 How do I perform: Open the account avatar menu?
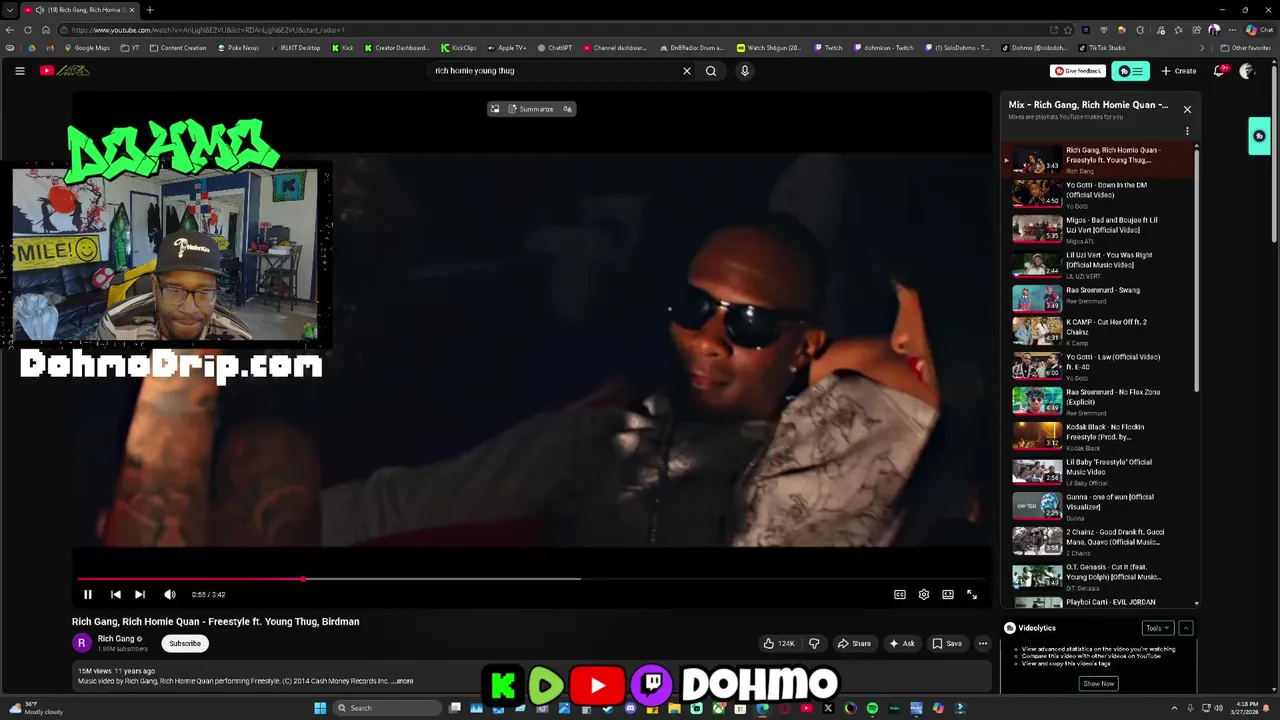(x=1246, y=71)
